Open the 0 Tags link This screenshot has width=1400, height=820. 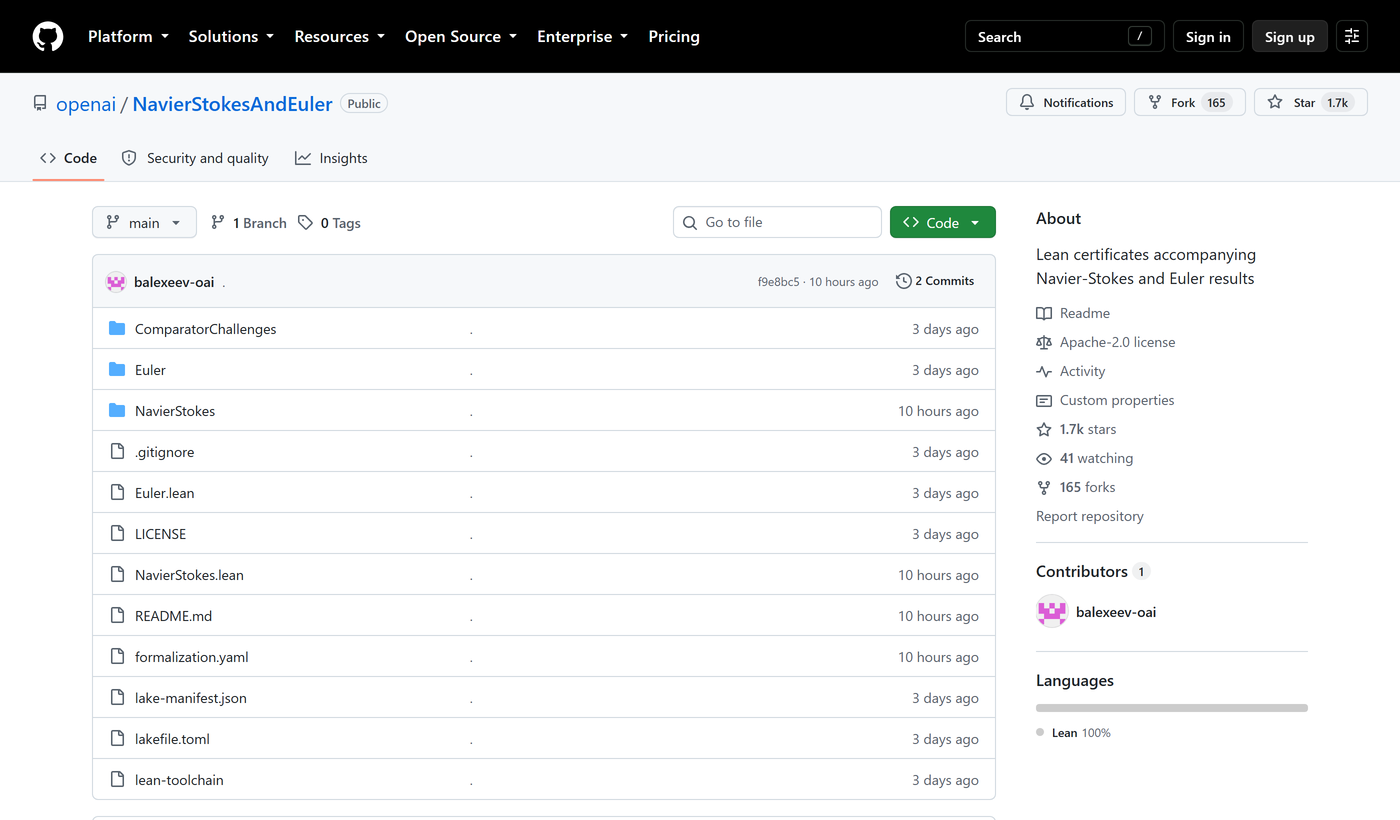329,223
